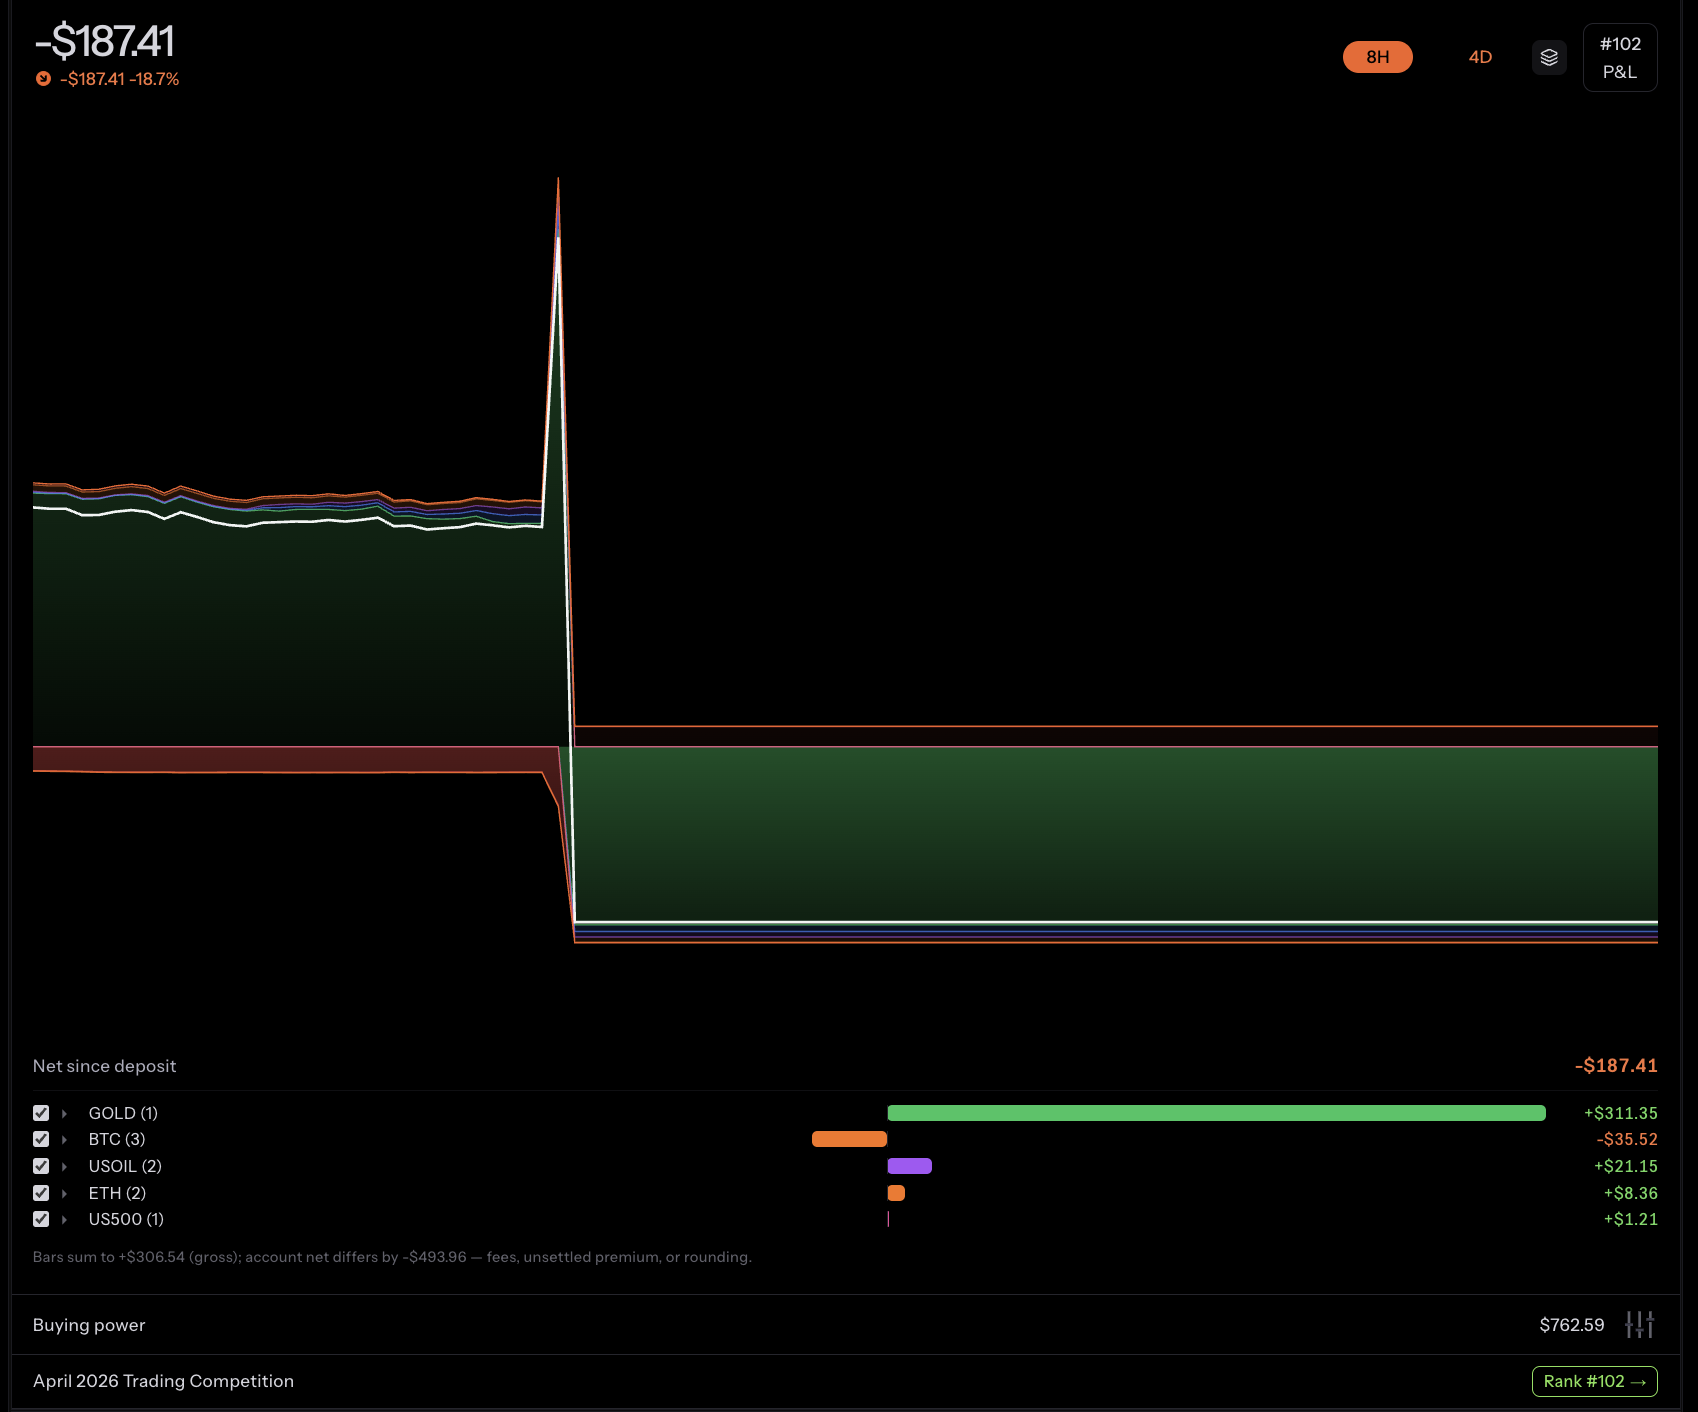The width and height of the screenshot is (1698, 1412).
Task: Click the orange clock icon next to the loss
Action: (42, 78)
